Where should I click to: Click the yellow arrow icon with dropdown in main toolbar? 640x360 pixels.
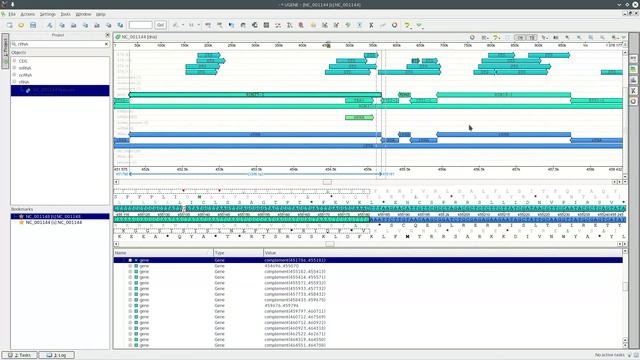(407, 25)
